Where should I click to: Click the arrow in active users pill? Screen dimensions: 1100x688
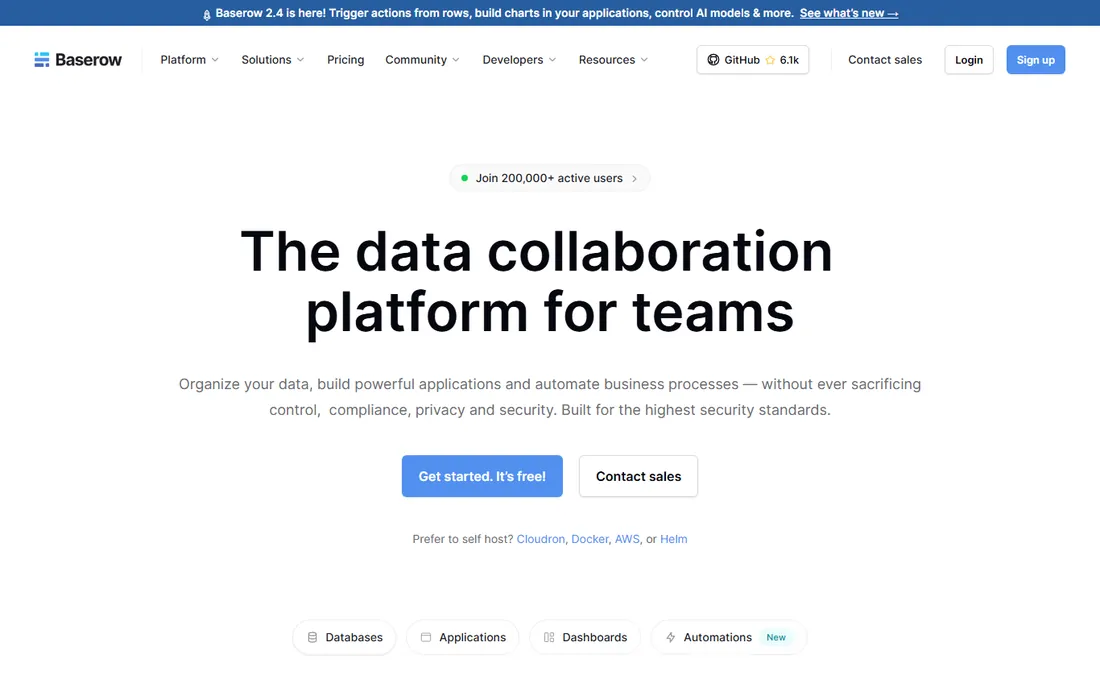(x=634, y=179)
